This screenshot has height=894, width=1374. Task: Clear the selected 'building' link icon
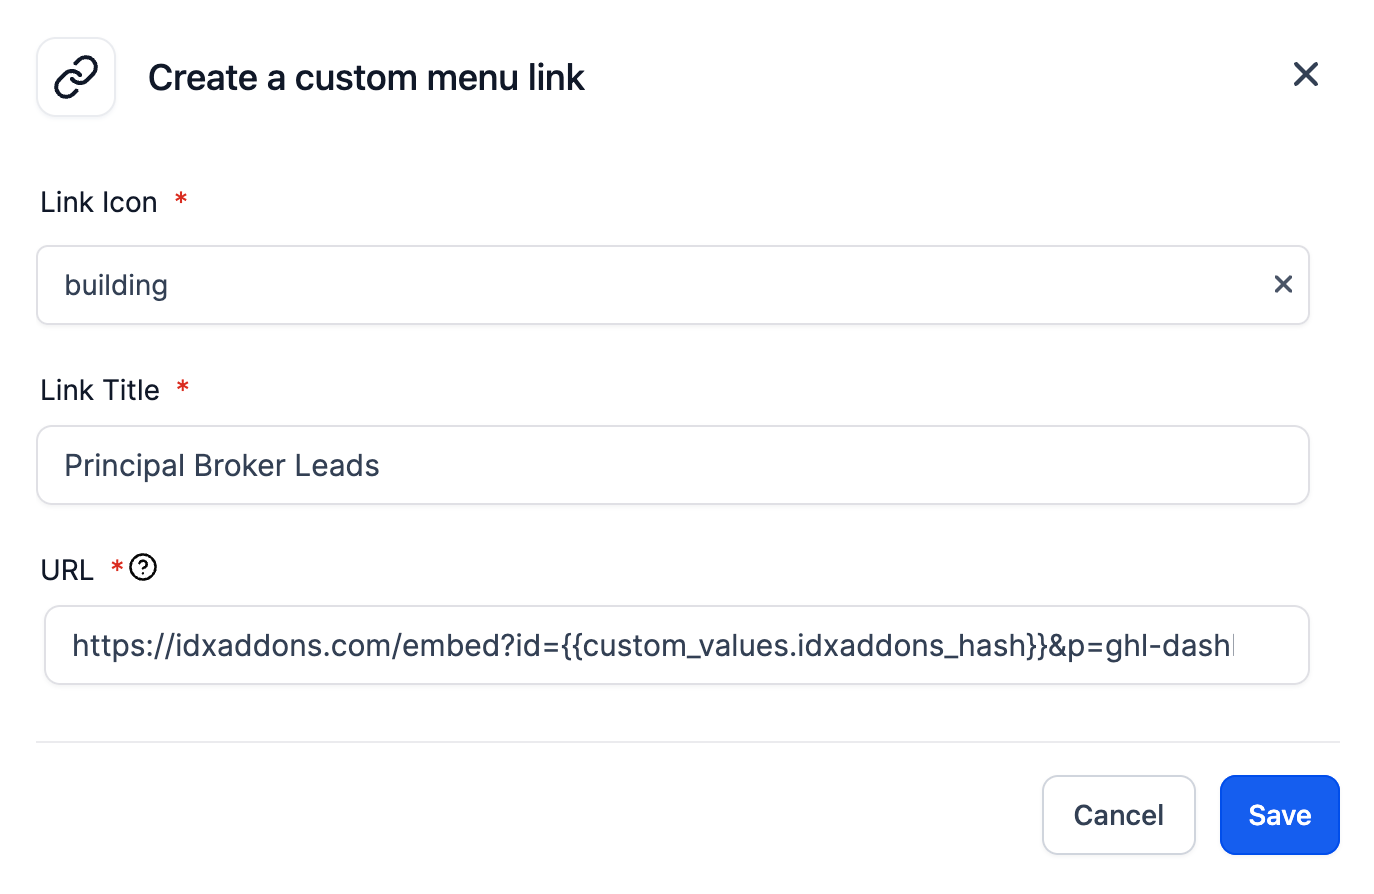tap(1283, 284)
